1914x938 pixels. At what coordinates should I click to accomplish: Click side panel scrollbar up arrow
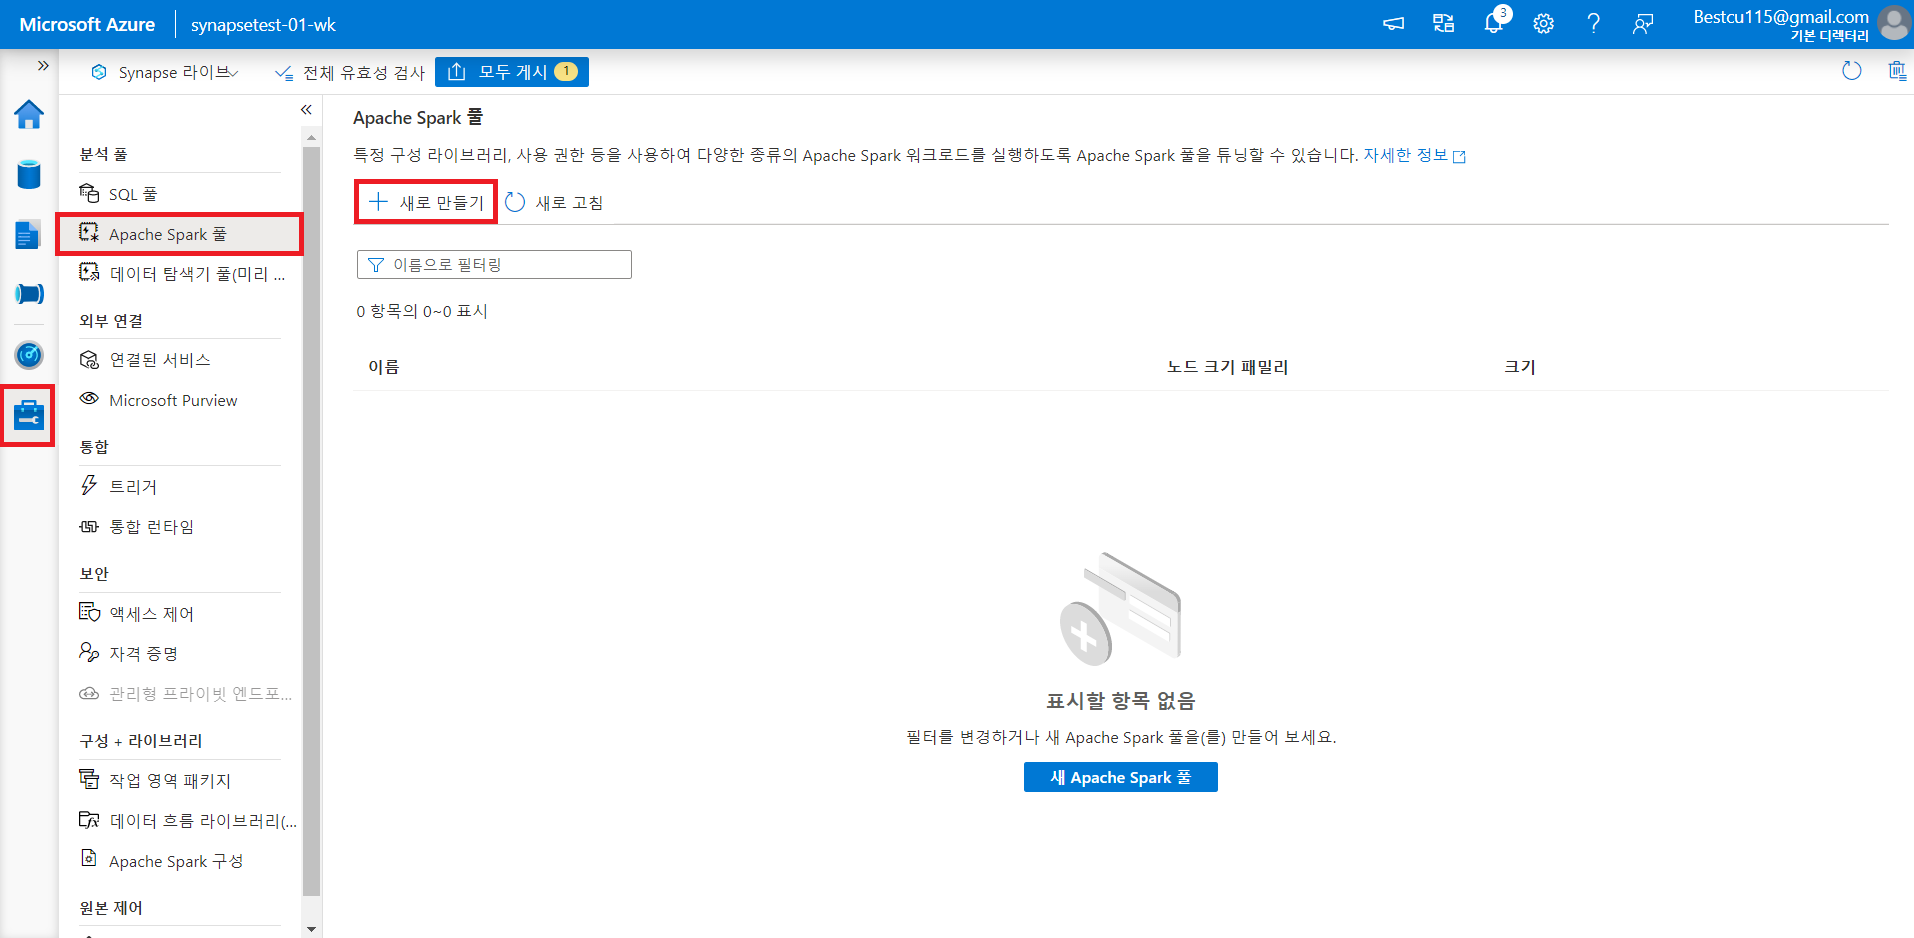311,138
